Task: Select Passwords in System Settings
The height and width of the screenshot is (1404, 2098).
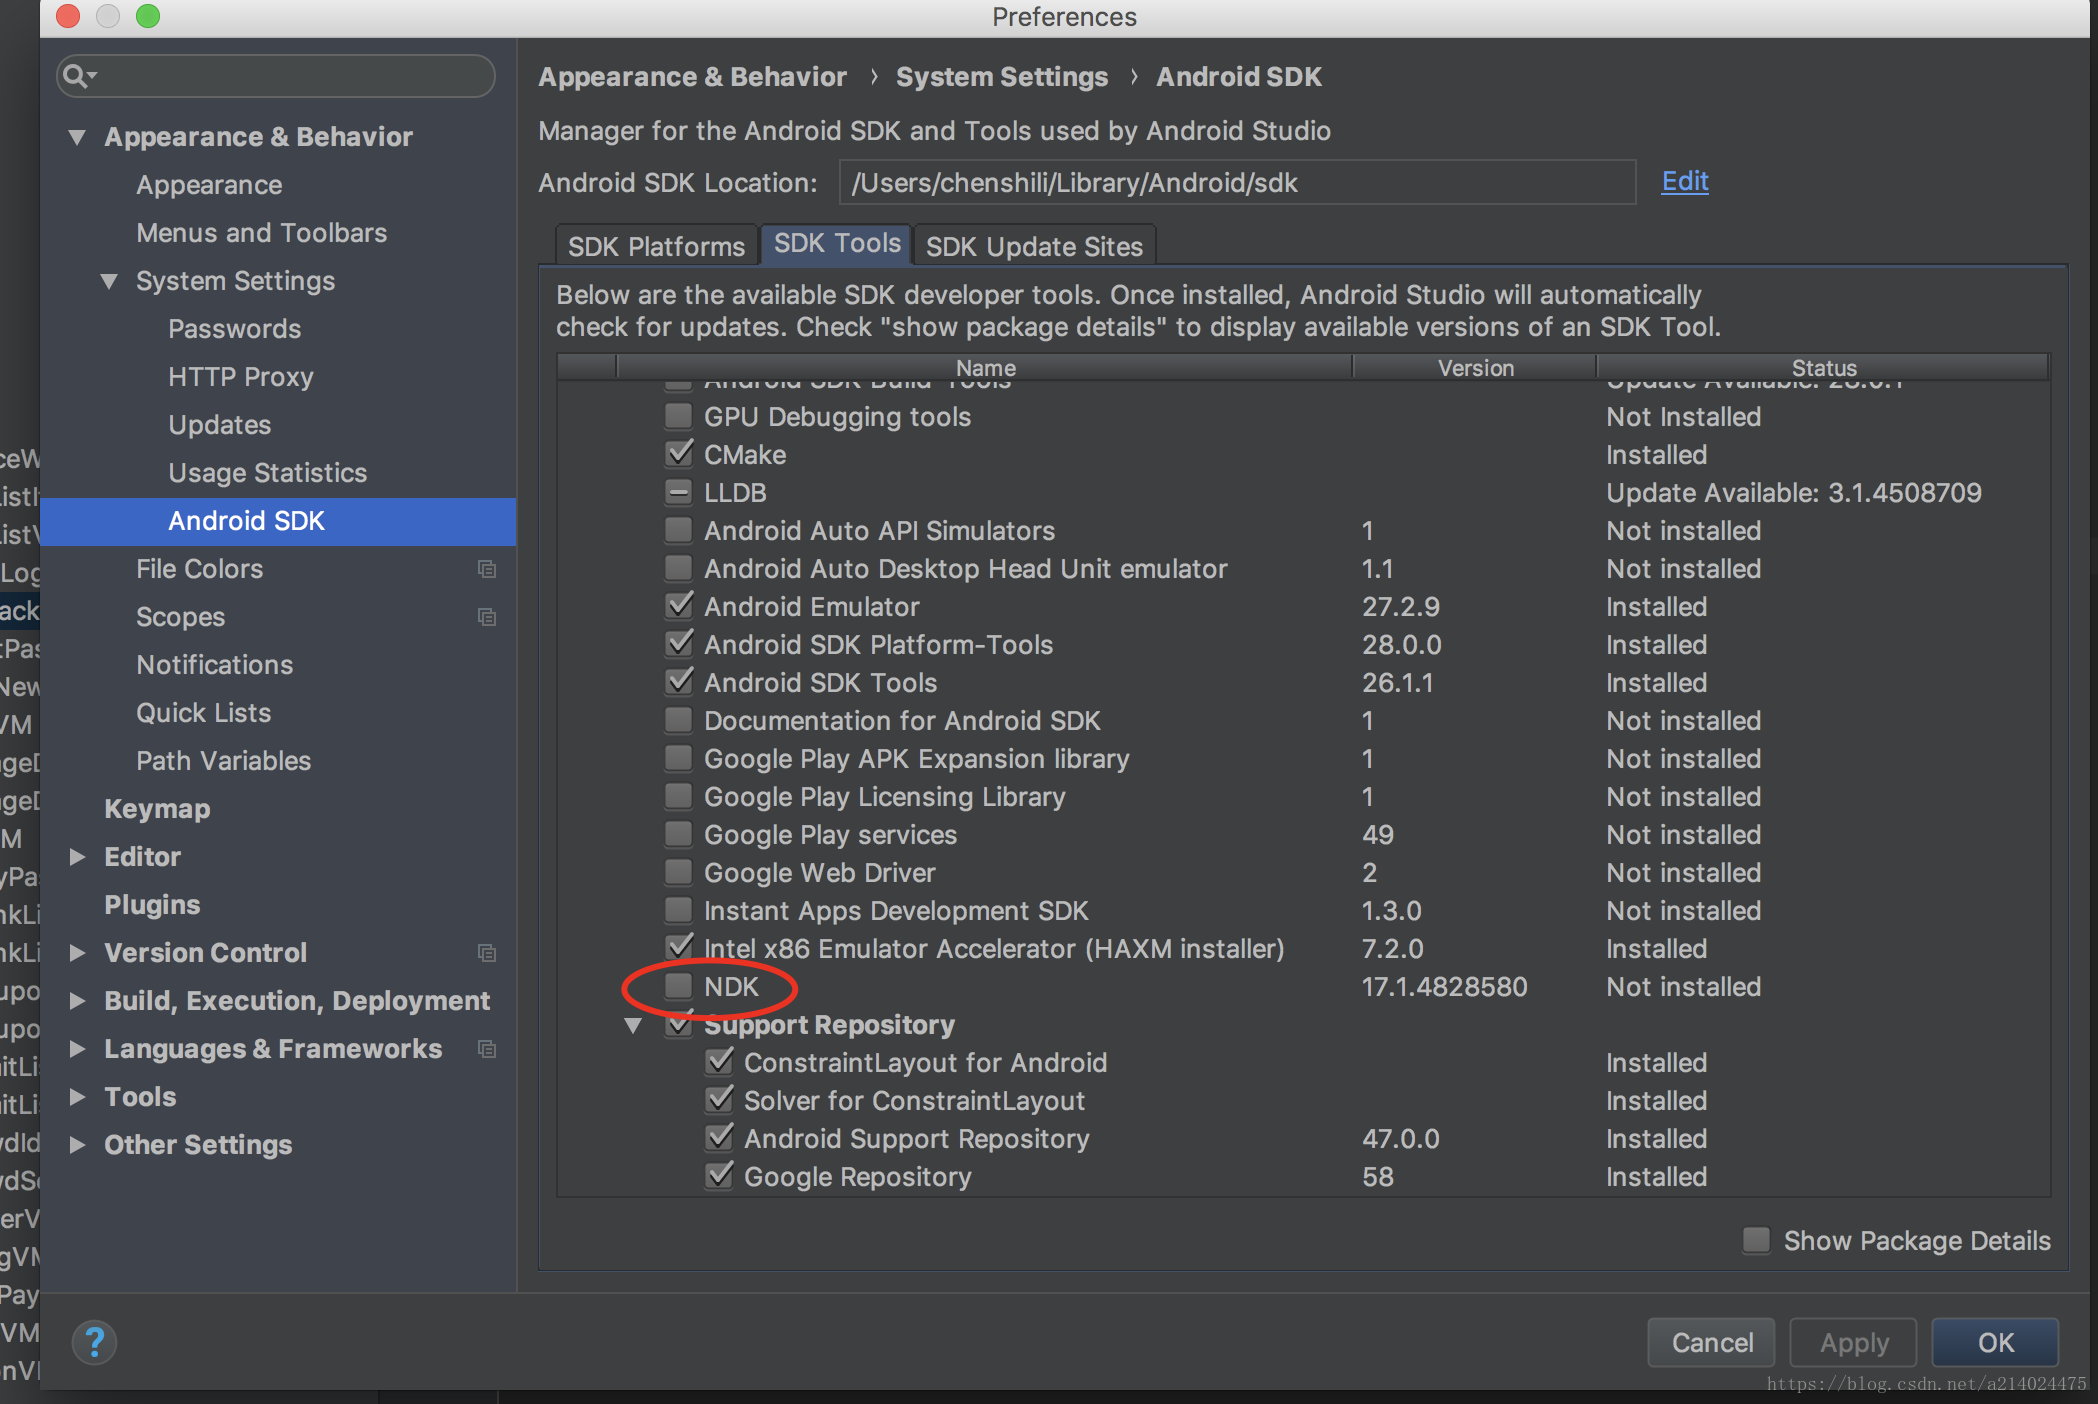Action: [234, 329]
